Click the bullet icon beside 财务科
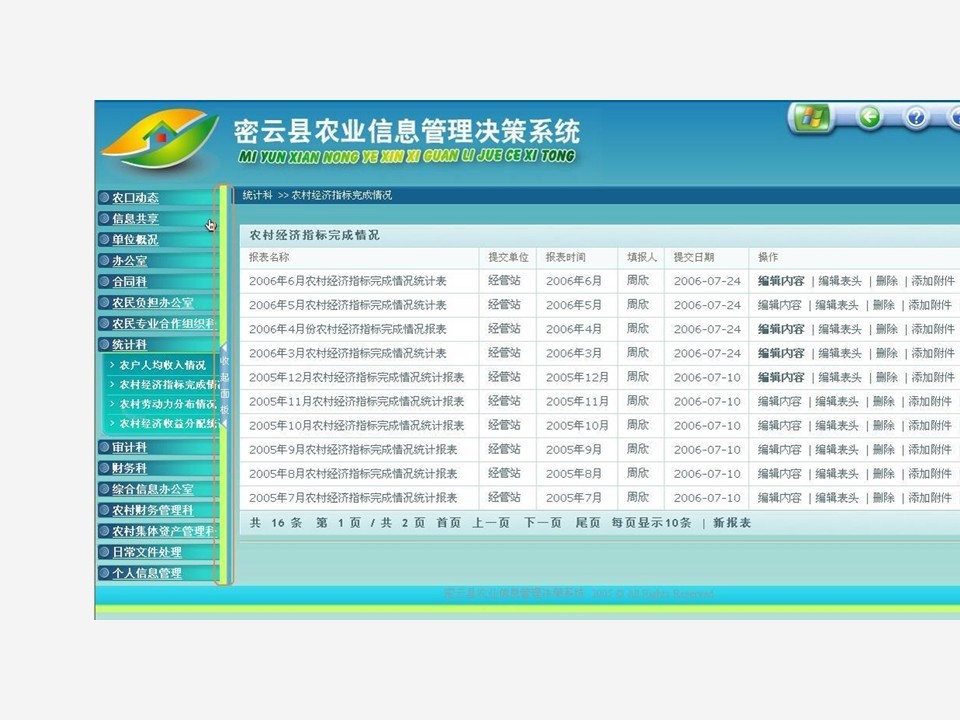 [104, 468]
